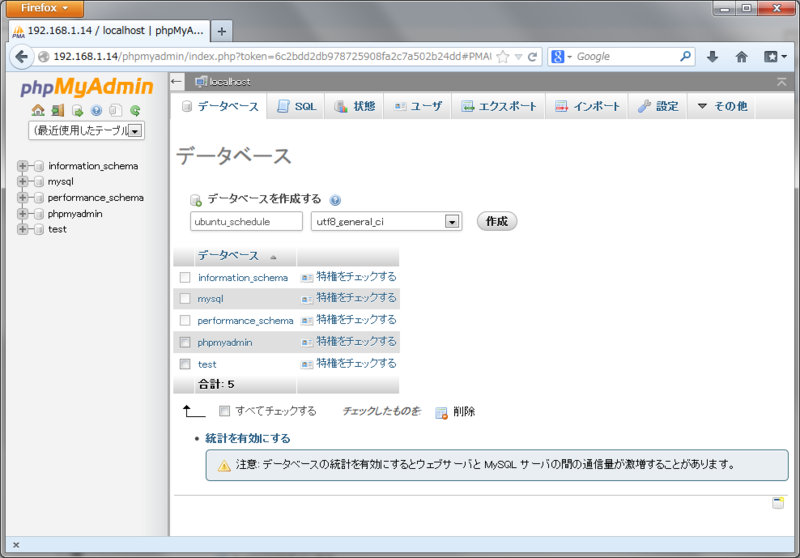Click the bookmark star in URL bar
This screenshot has height=558, width=800.
coord(503,57)
